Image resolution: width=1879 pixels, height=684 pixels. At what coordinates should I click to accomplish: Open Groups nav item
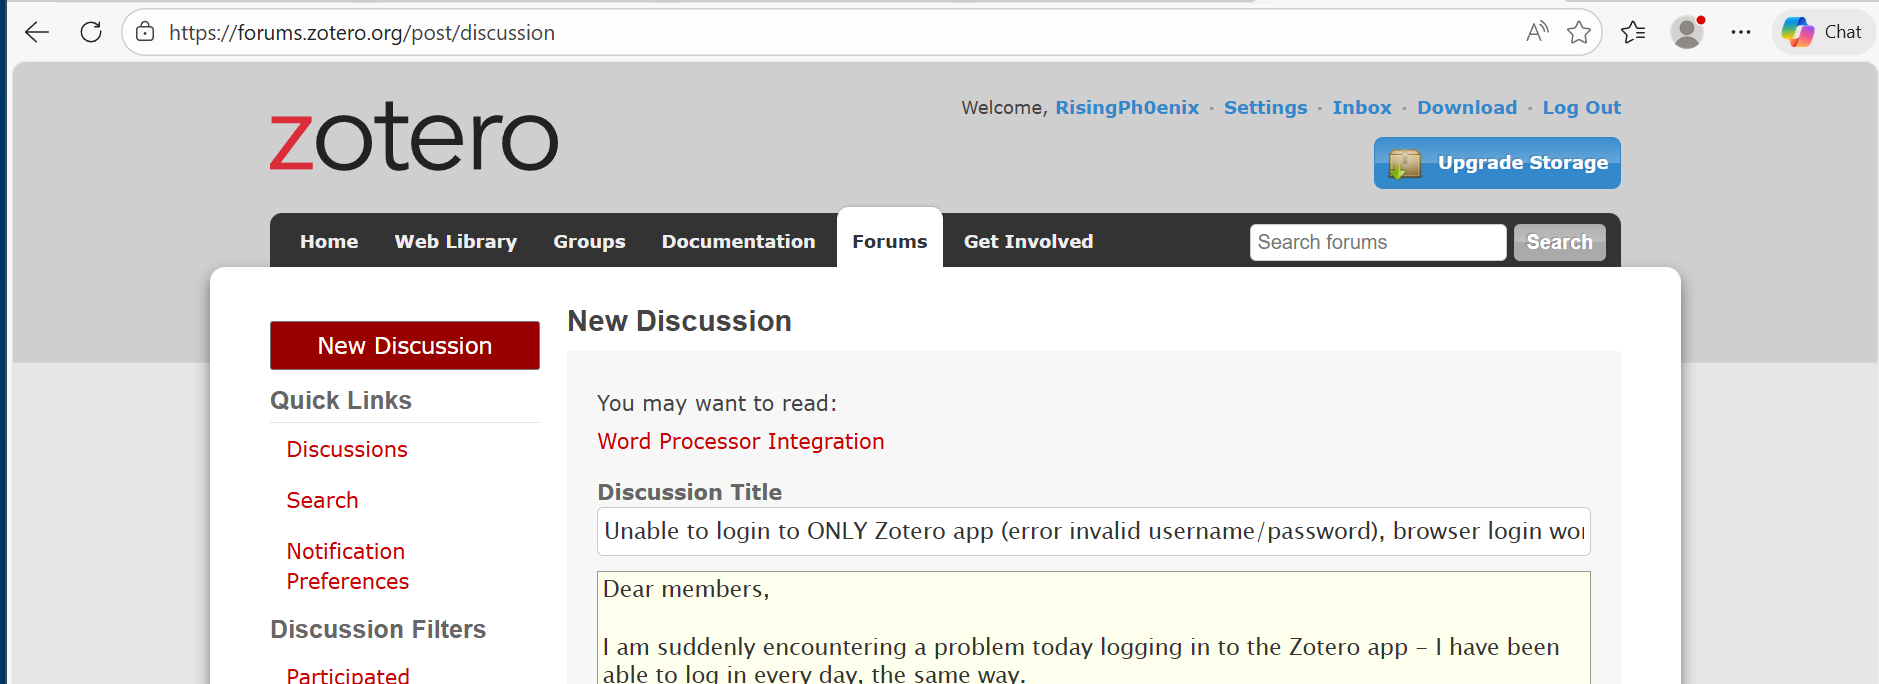[589, 241]
